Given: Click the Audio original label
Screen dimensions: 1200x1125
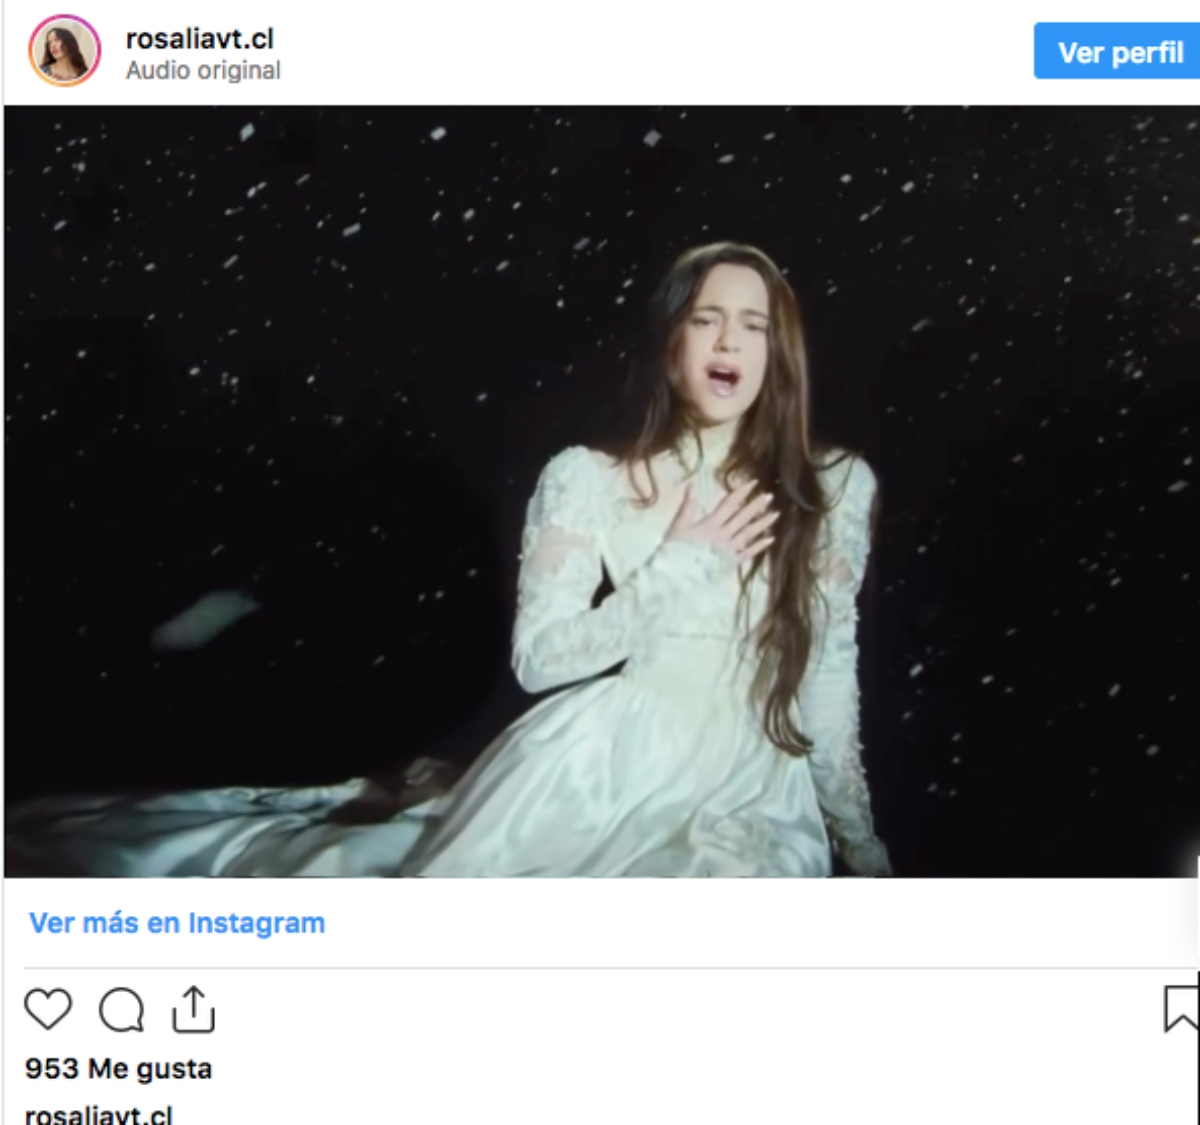Looking at the screenshot, I should click(x=202, y=70).
